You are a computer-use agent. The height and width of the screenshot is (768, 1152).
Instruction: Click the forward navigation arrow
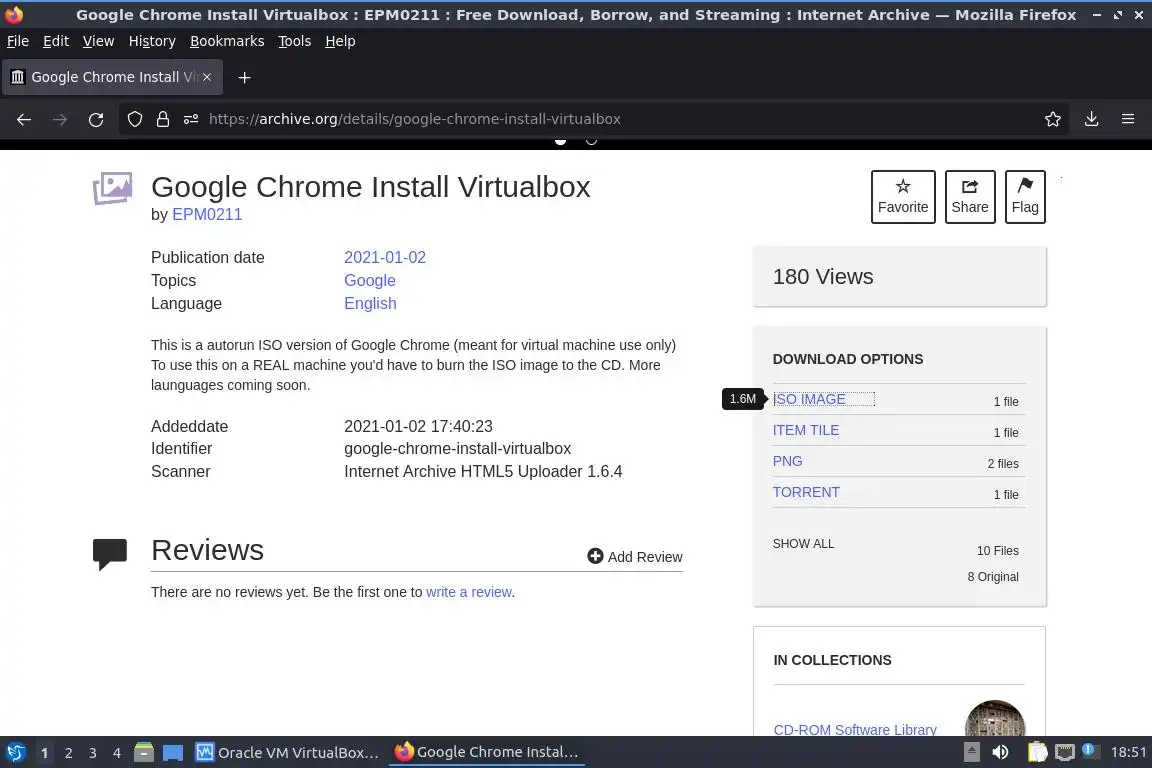(60, 119)
